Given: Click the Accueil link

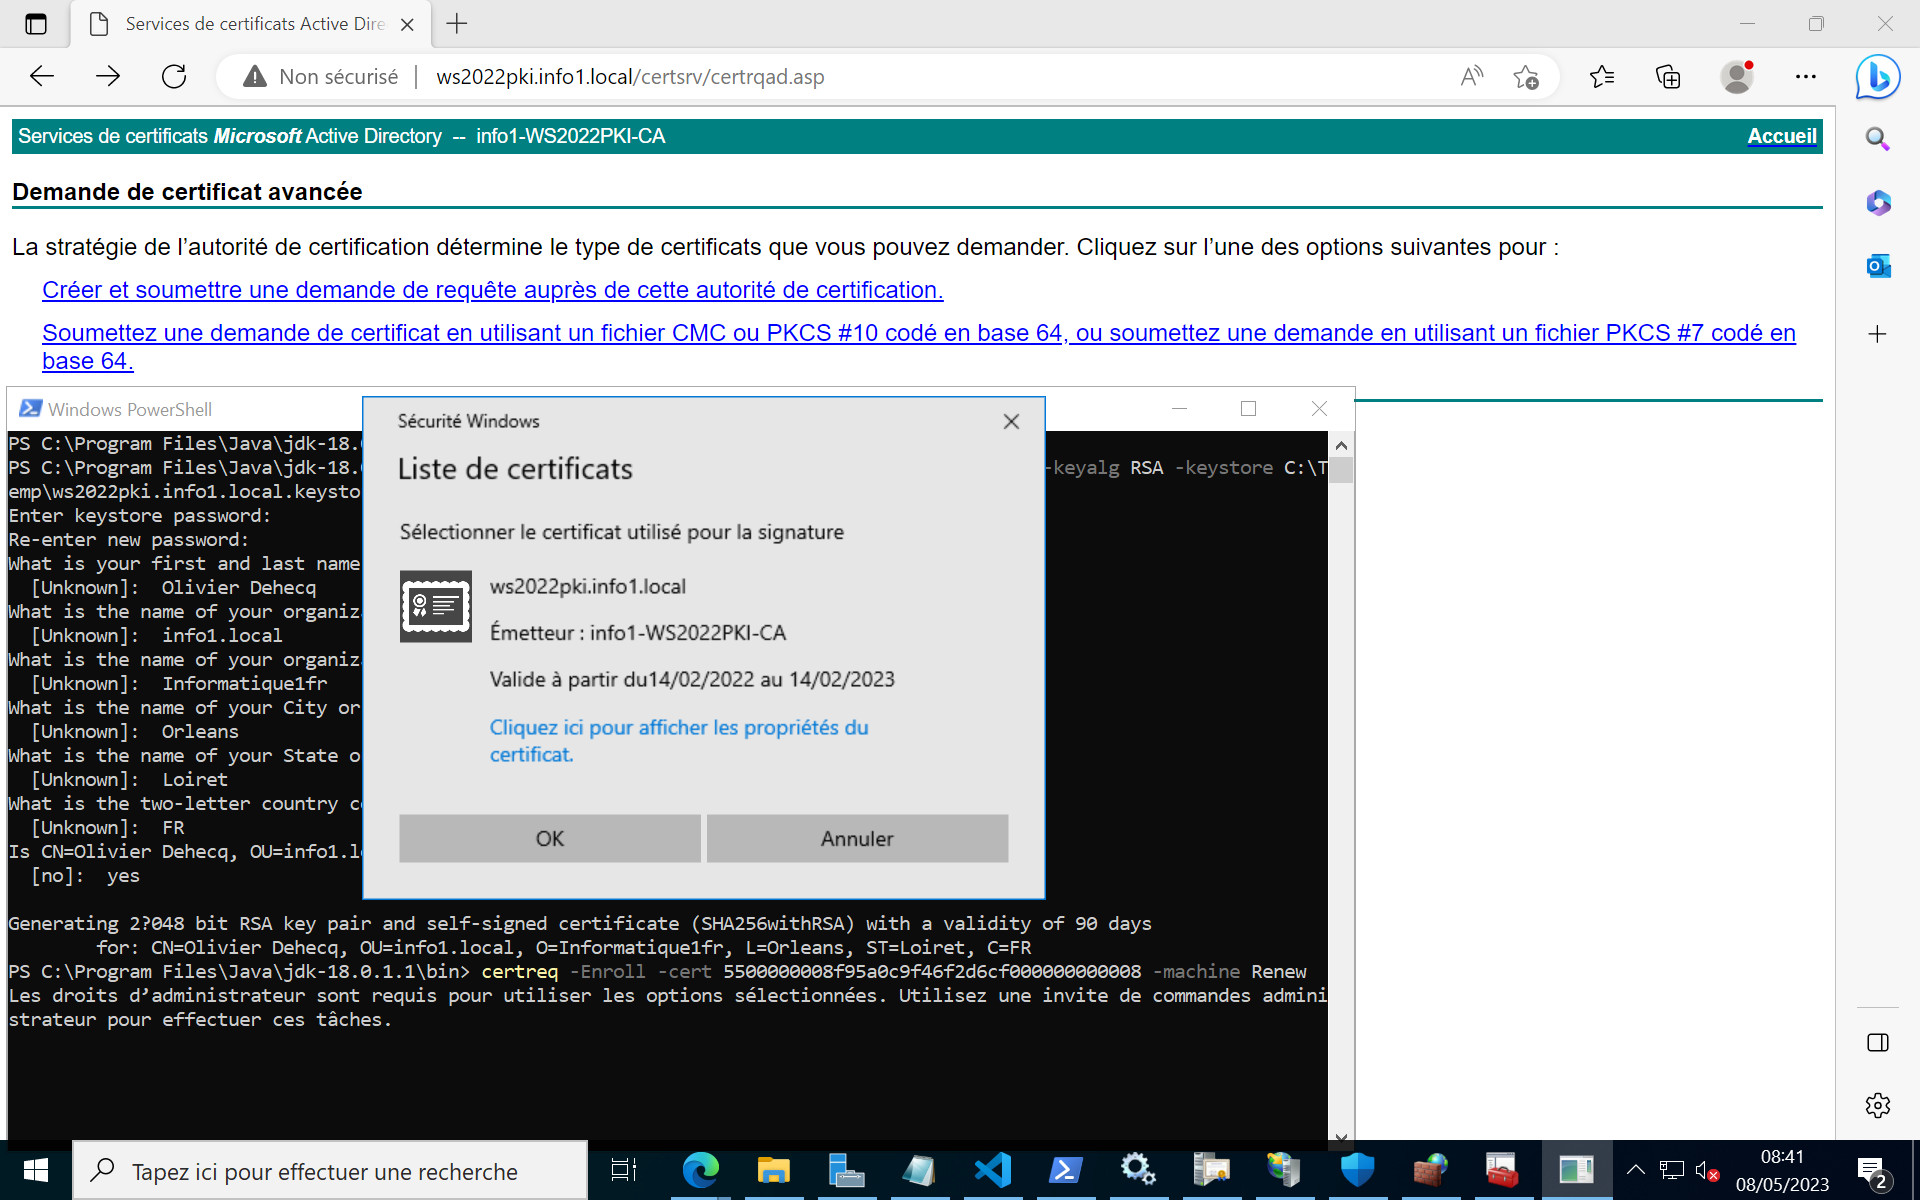Looking at the screenshot, I should pos(1781,136).
